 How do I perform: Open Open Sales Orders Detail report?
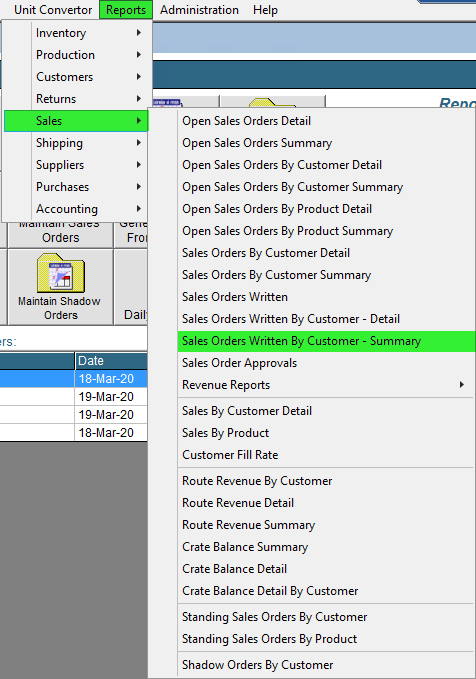pos(326,121)
